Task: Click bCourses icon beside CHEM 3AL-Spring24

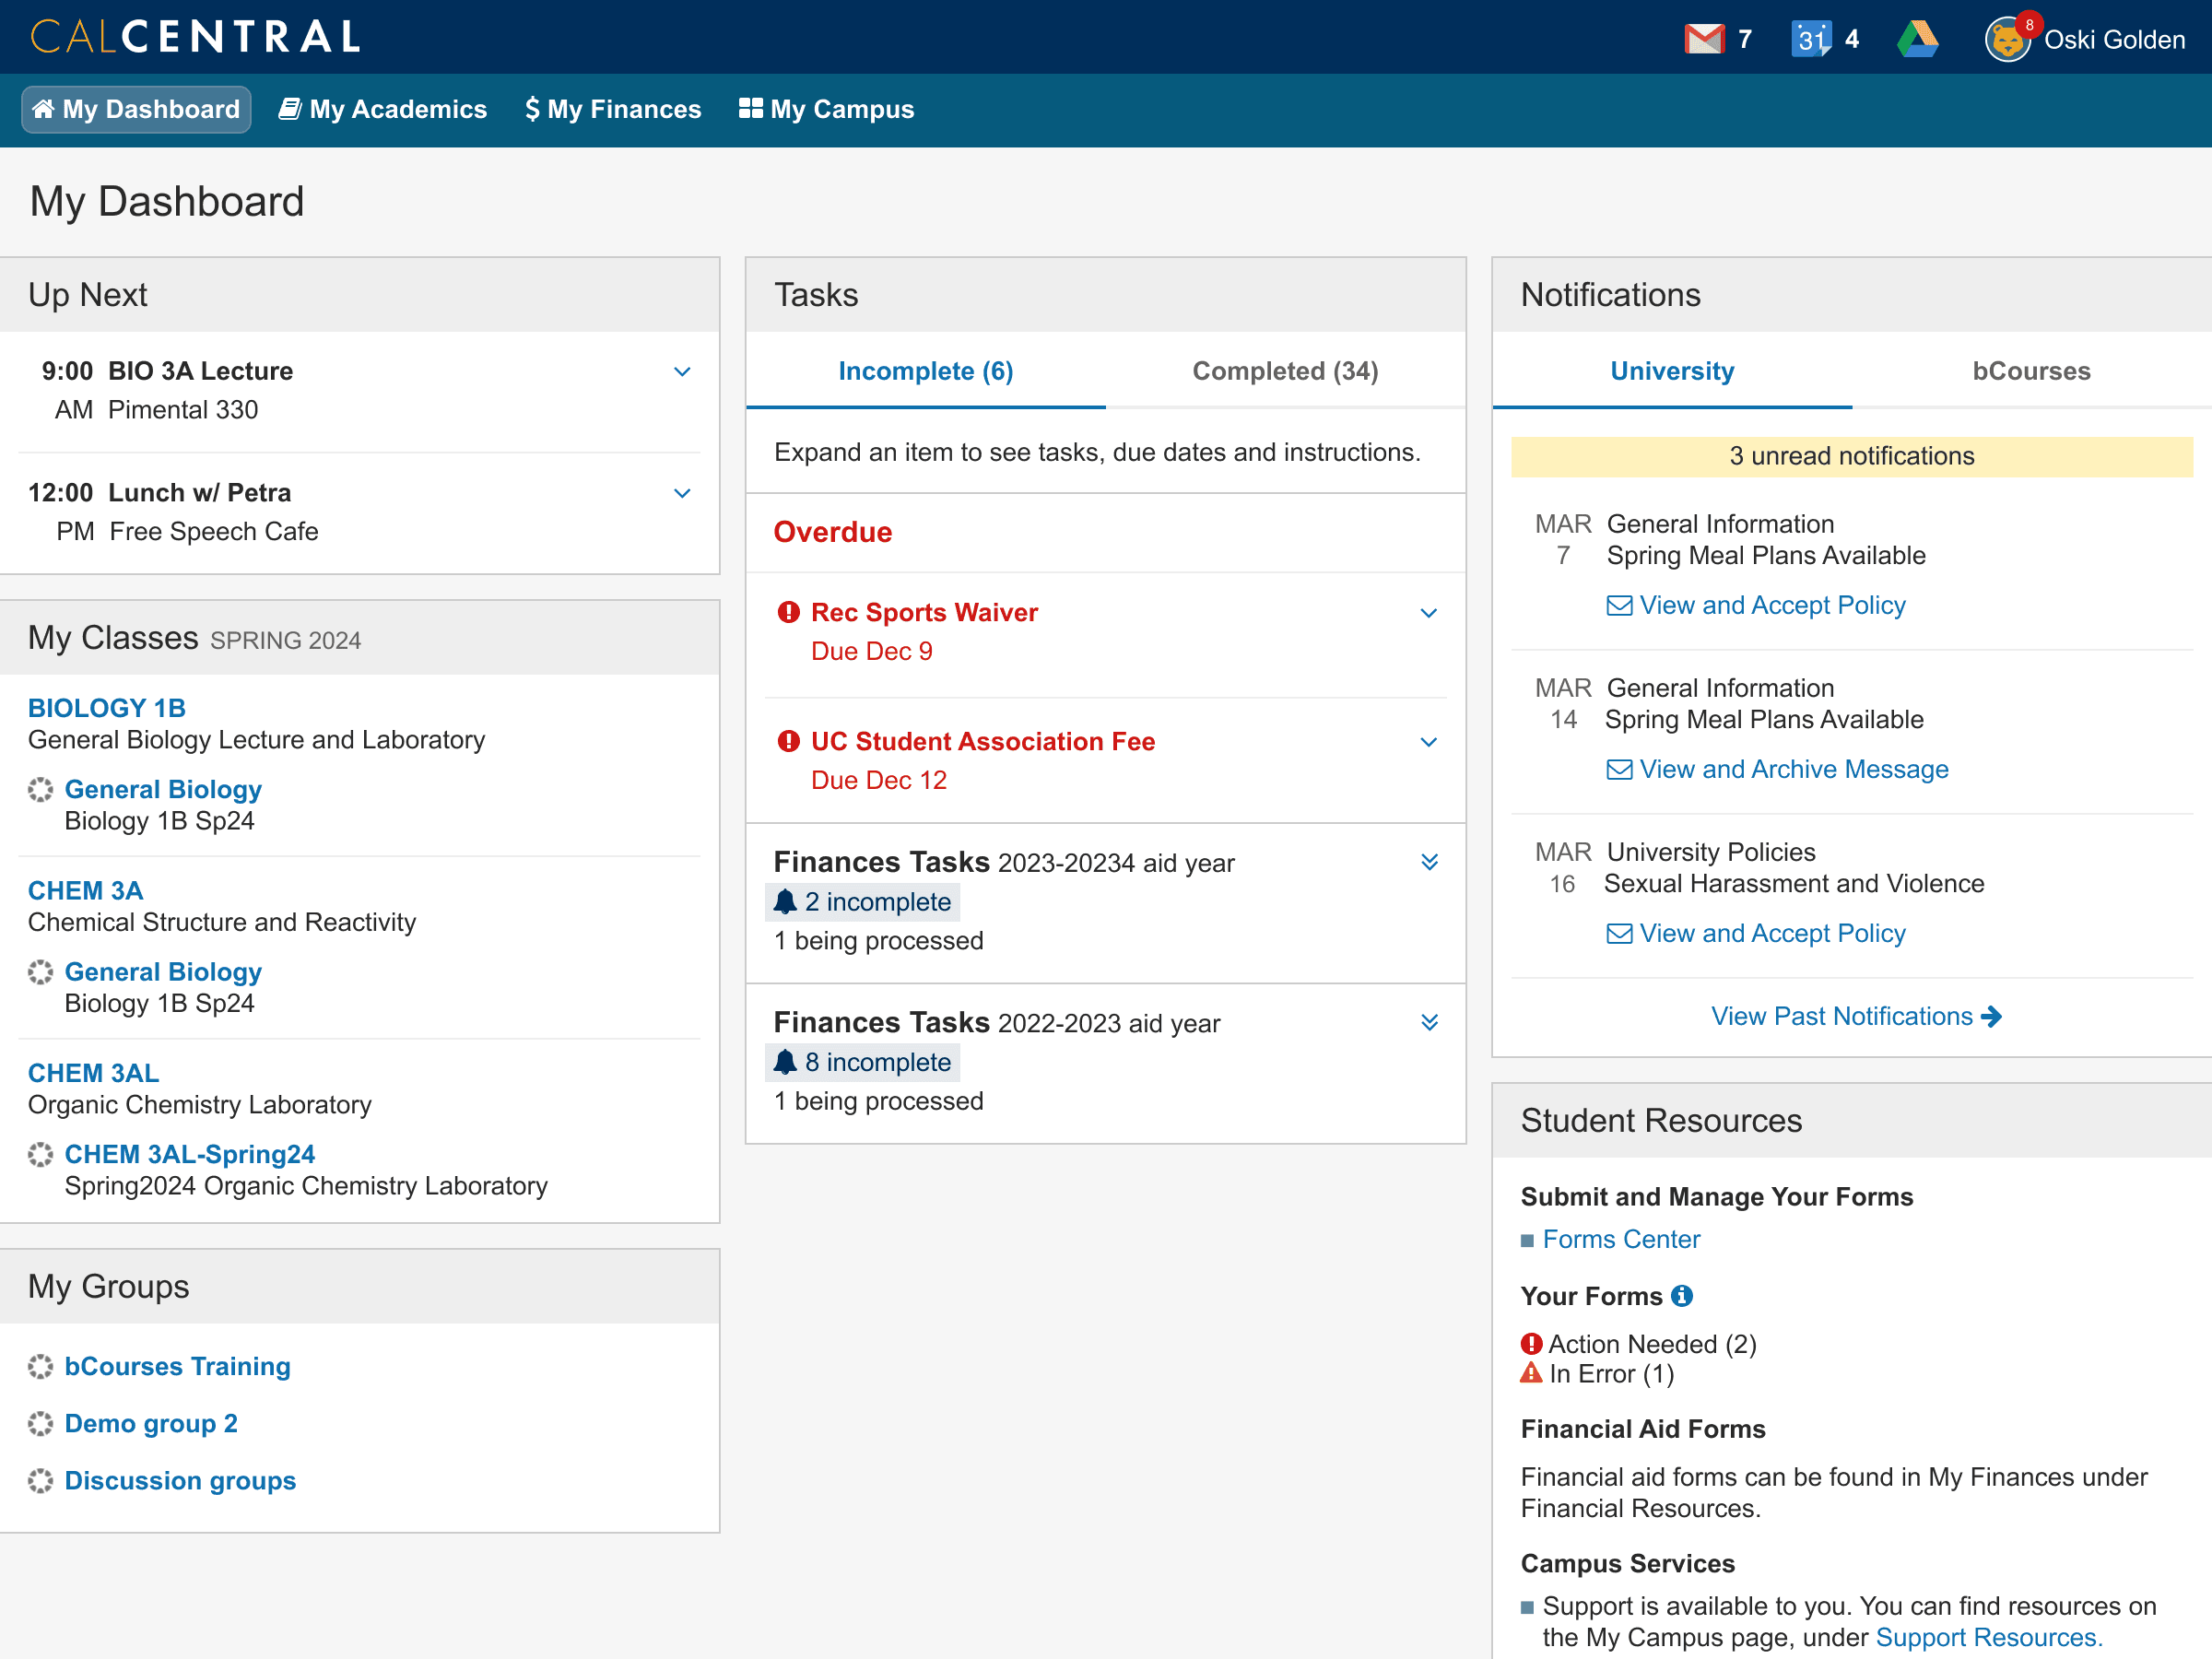Action: (x=40, y=1155)
